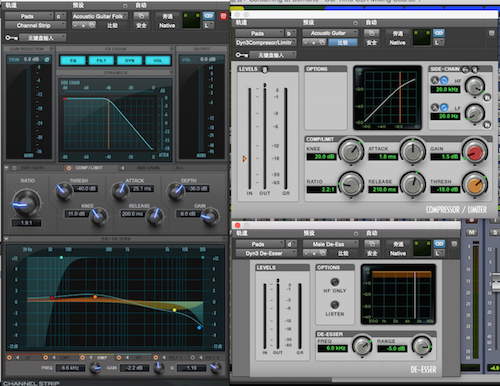Screen dimensions: 500x386
Task: Open Acoustic Guitar Folk preset dropdown
Action: click(x=100, y=16)
